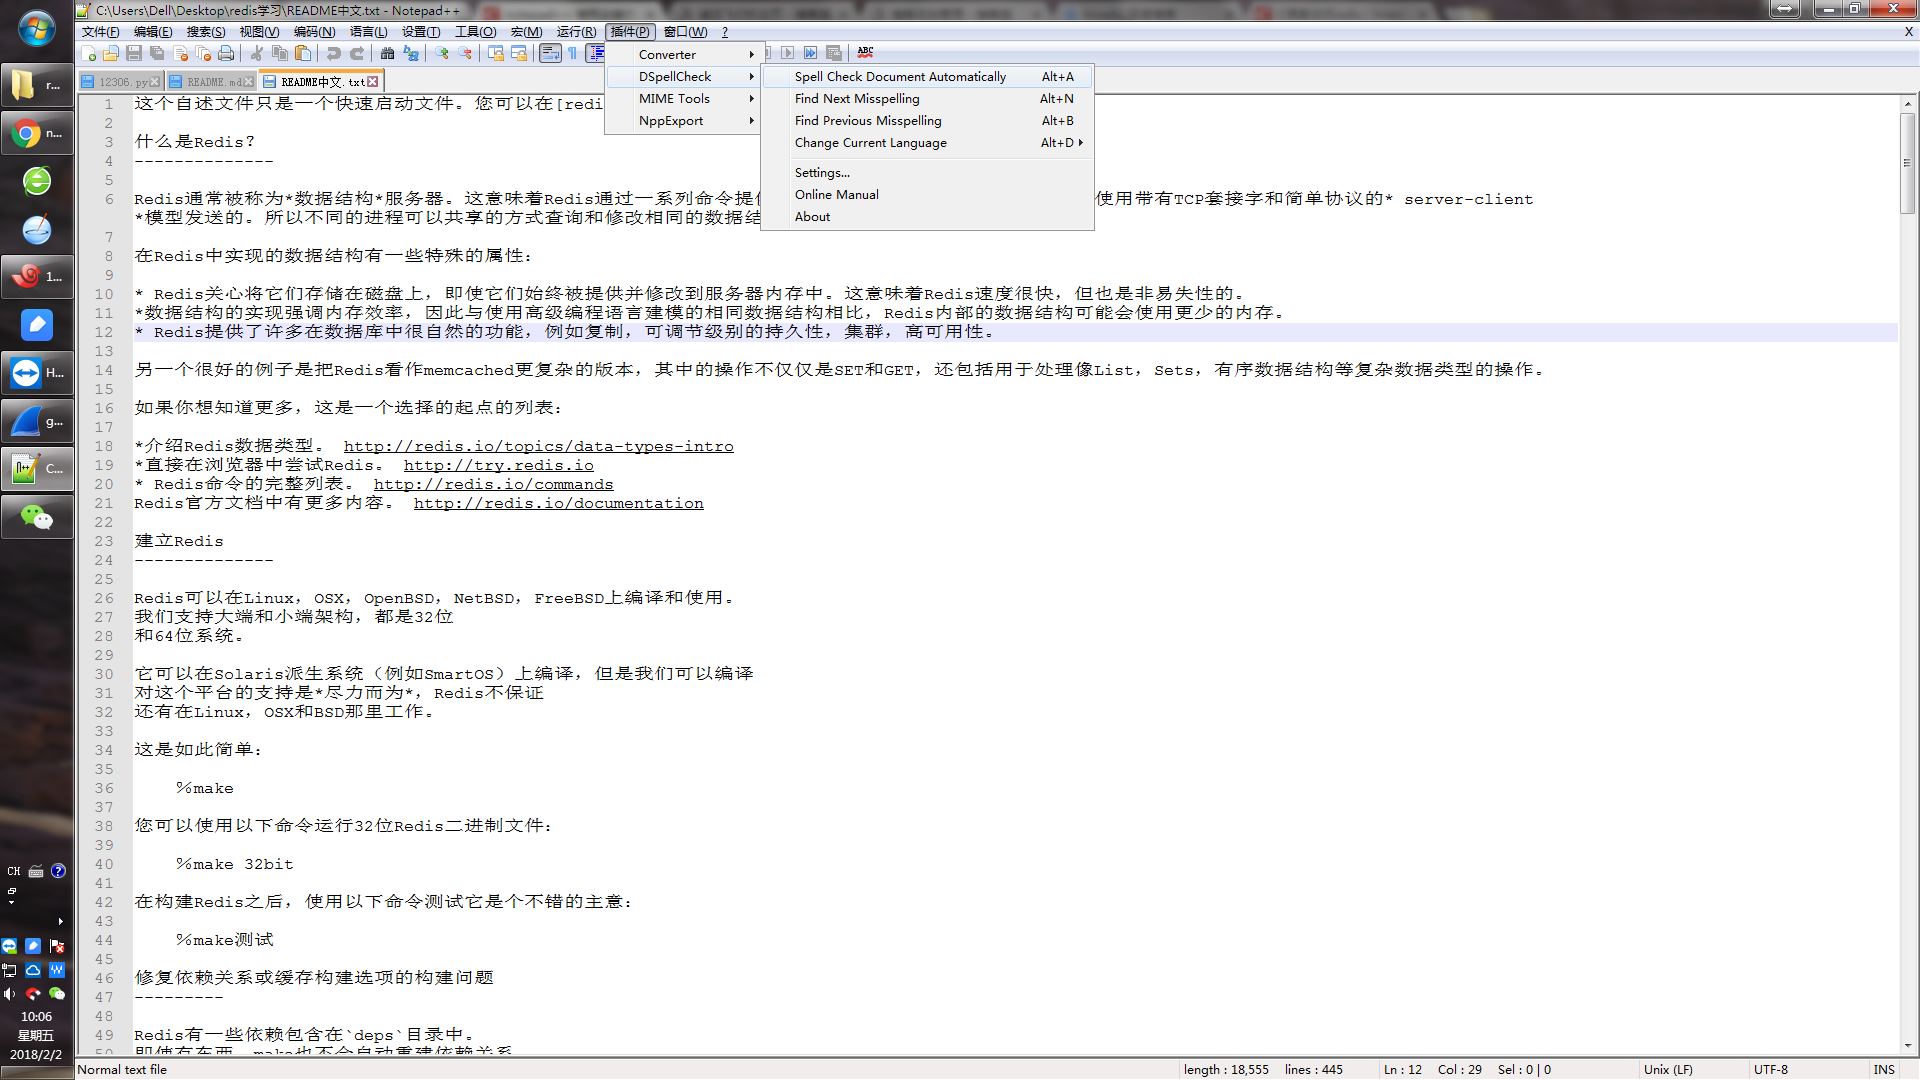Viewport: 1920px width, 1080px height.
Task: Switch to the 12306.py tab
Action: click(x=121, y=82)
